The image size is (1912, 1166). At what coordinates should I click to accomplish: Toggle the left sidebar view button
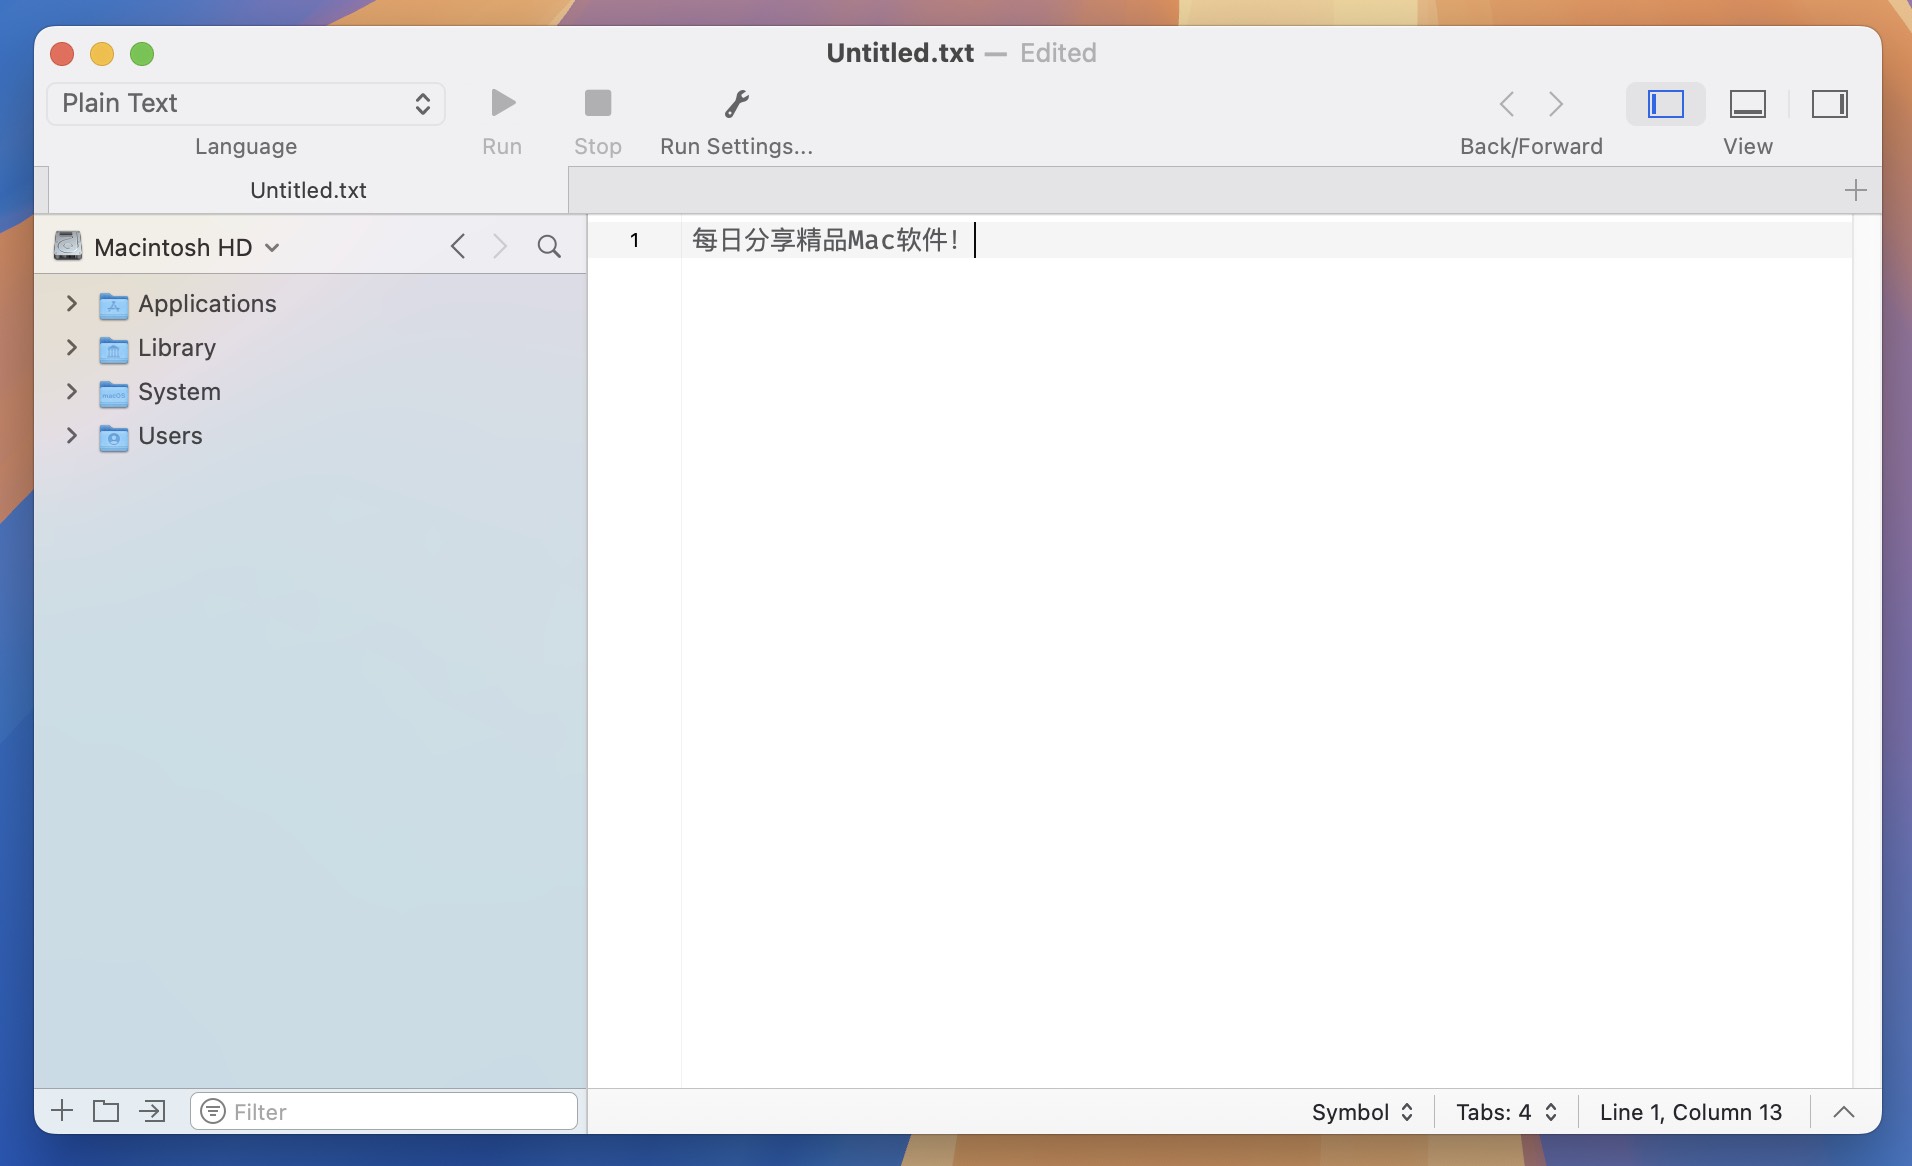tap(1666, 104)
